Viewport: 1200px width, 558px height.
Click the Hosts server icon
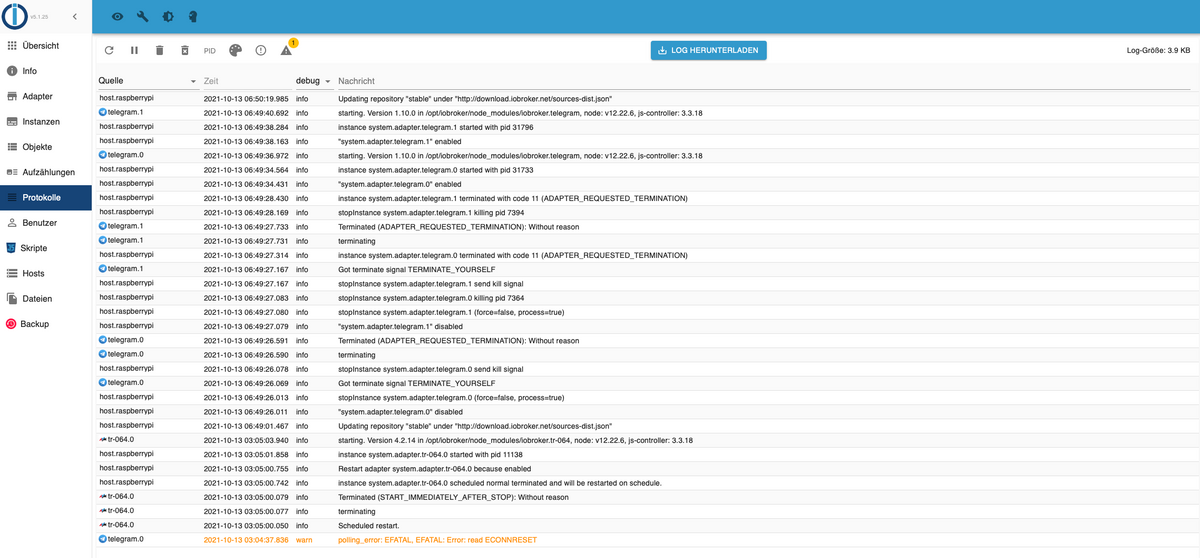click(x=12, y=273)
